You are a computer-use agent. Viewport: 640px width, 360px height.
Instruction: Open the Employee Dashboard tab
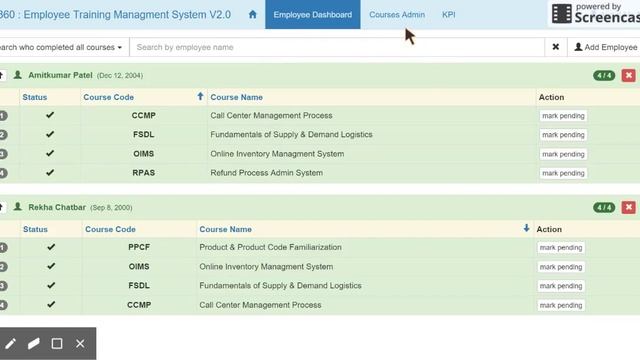point(313,14)
